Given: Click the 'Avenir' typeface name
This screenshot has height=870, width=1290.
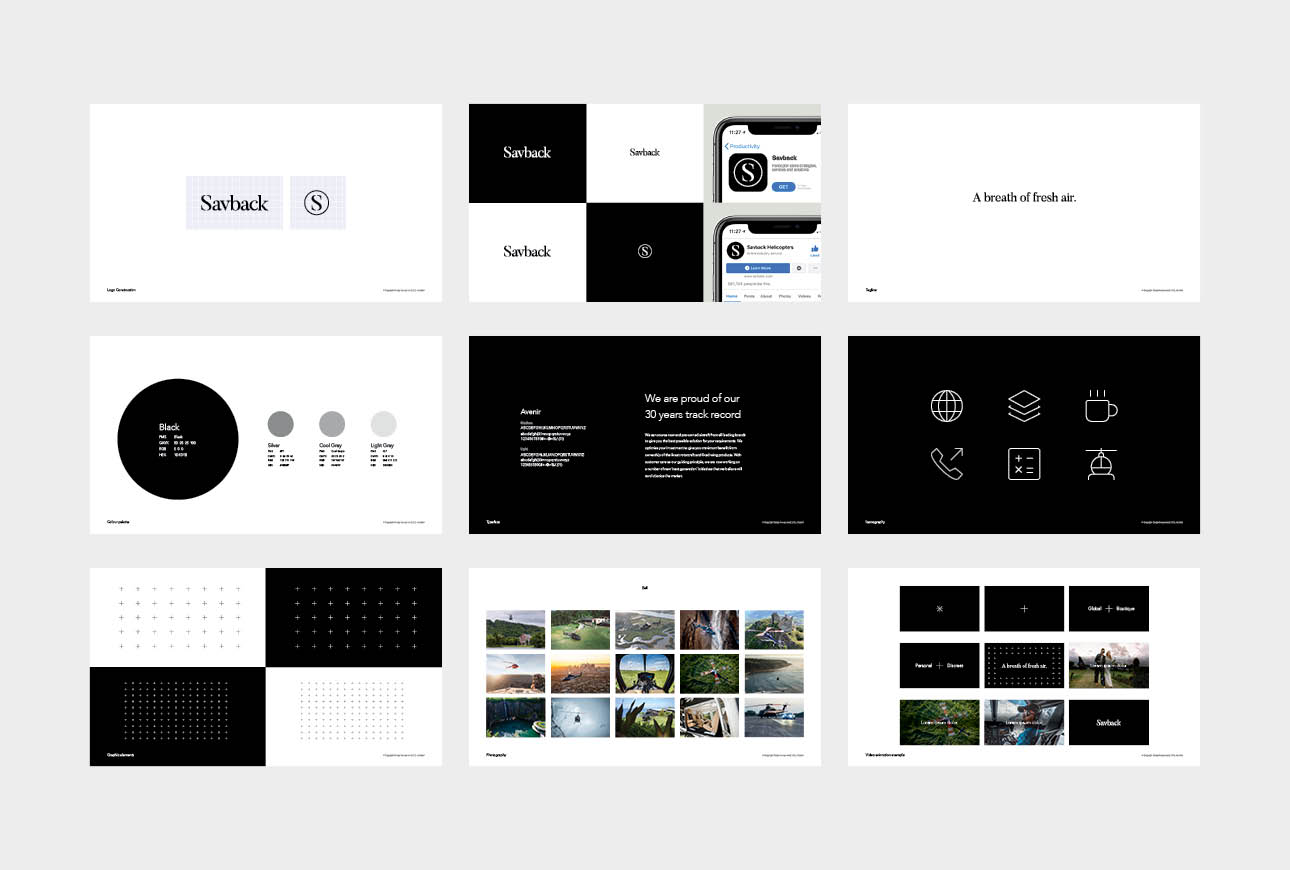Looking at the screenshot, I should click(x=530, y=411).
